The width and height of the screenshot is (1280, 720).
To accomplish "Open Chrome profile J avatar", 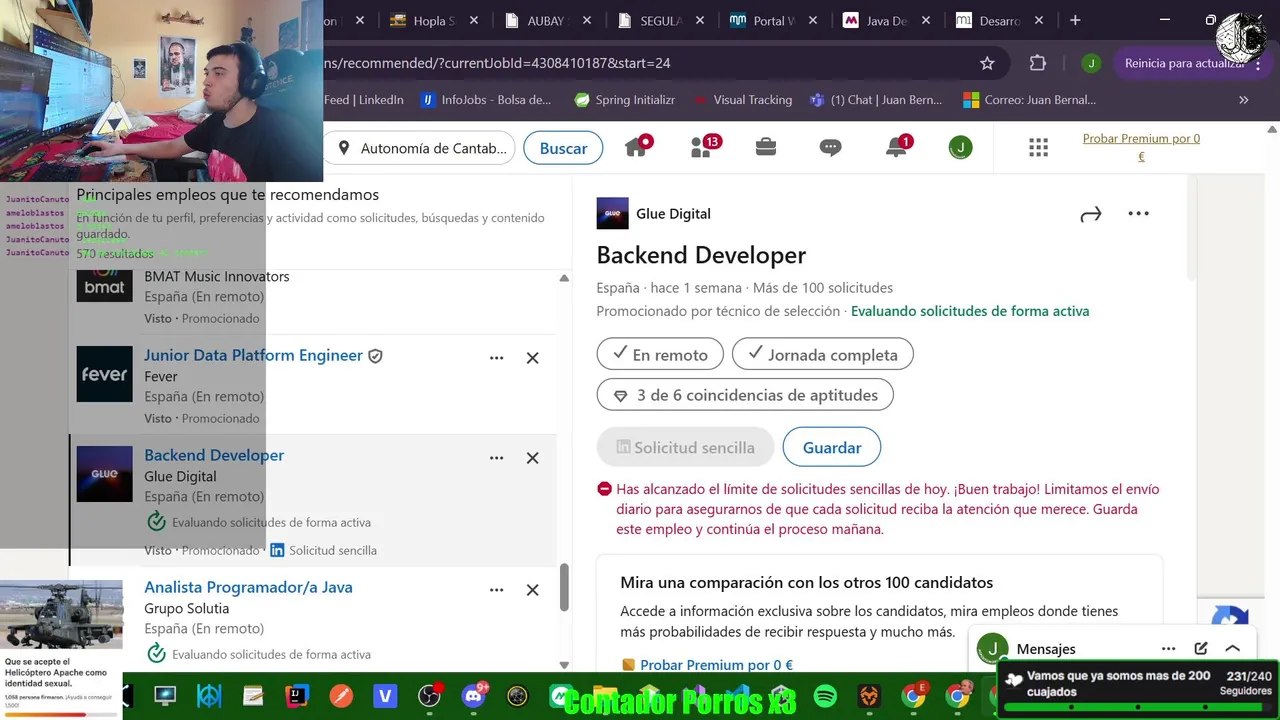I will click(1091, 63).
